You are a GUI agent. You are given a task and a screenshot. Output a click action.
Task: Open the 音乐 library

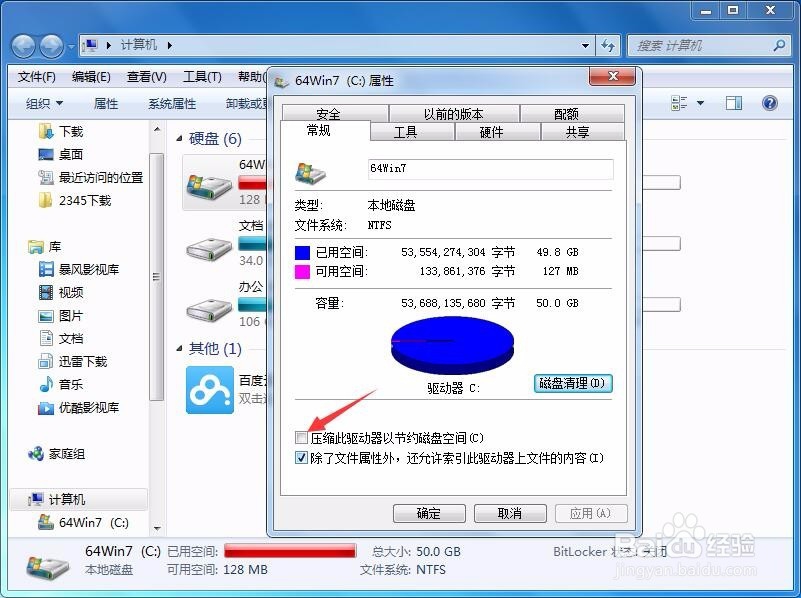pos(61,384)
